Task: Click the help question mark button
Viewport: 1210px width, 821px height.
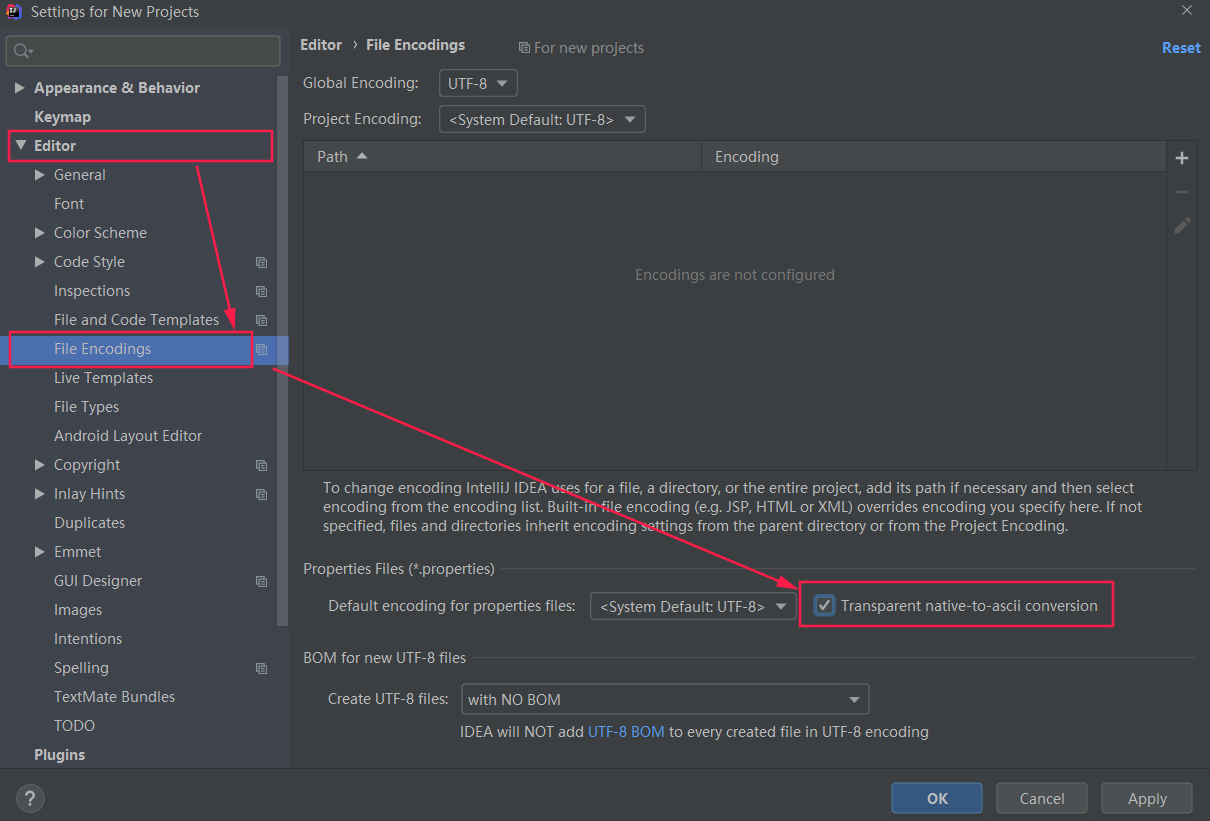Action: click(x=30, y=798)
